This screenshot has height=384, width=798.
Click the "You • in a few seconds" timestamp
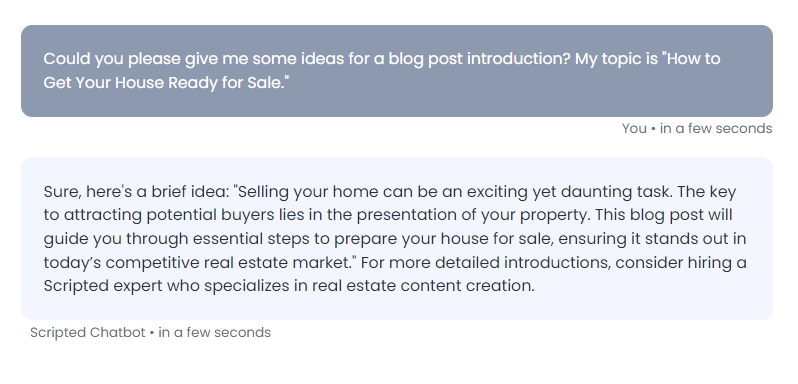[x=697, y=129]
